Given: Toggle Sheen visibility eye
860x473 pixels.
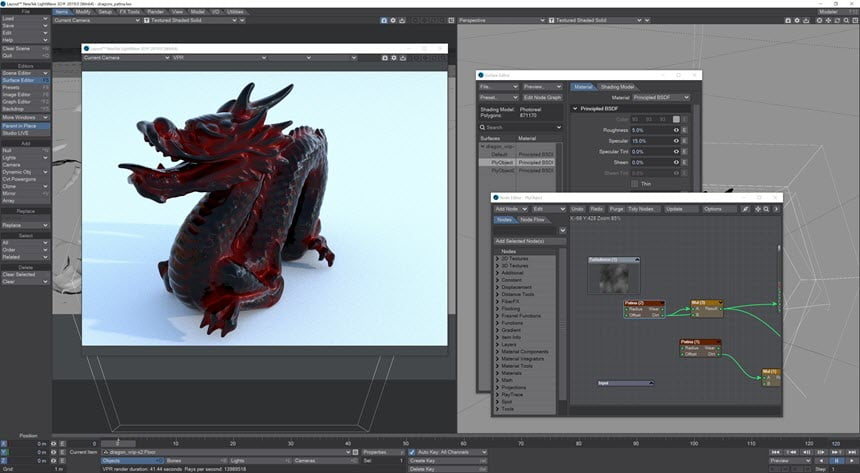Looking at the screenshot, I should 676,162.
